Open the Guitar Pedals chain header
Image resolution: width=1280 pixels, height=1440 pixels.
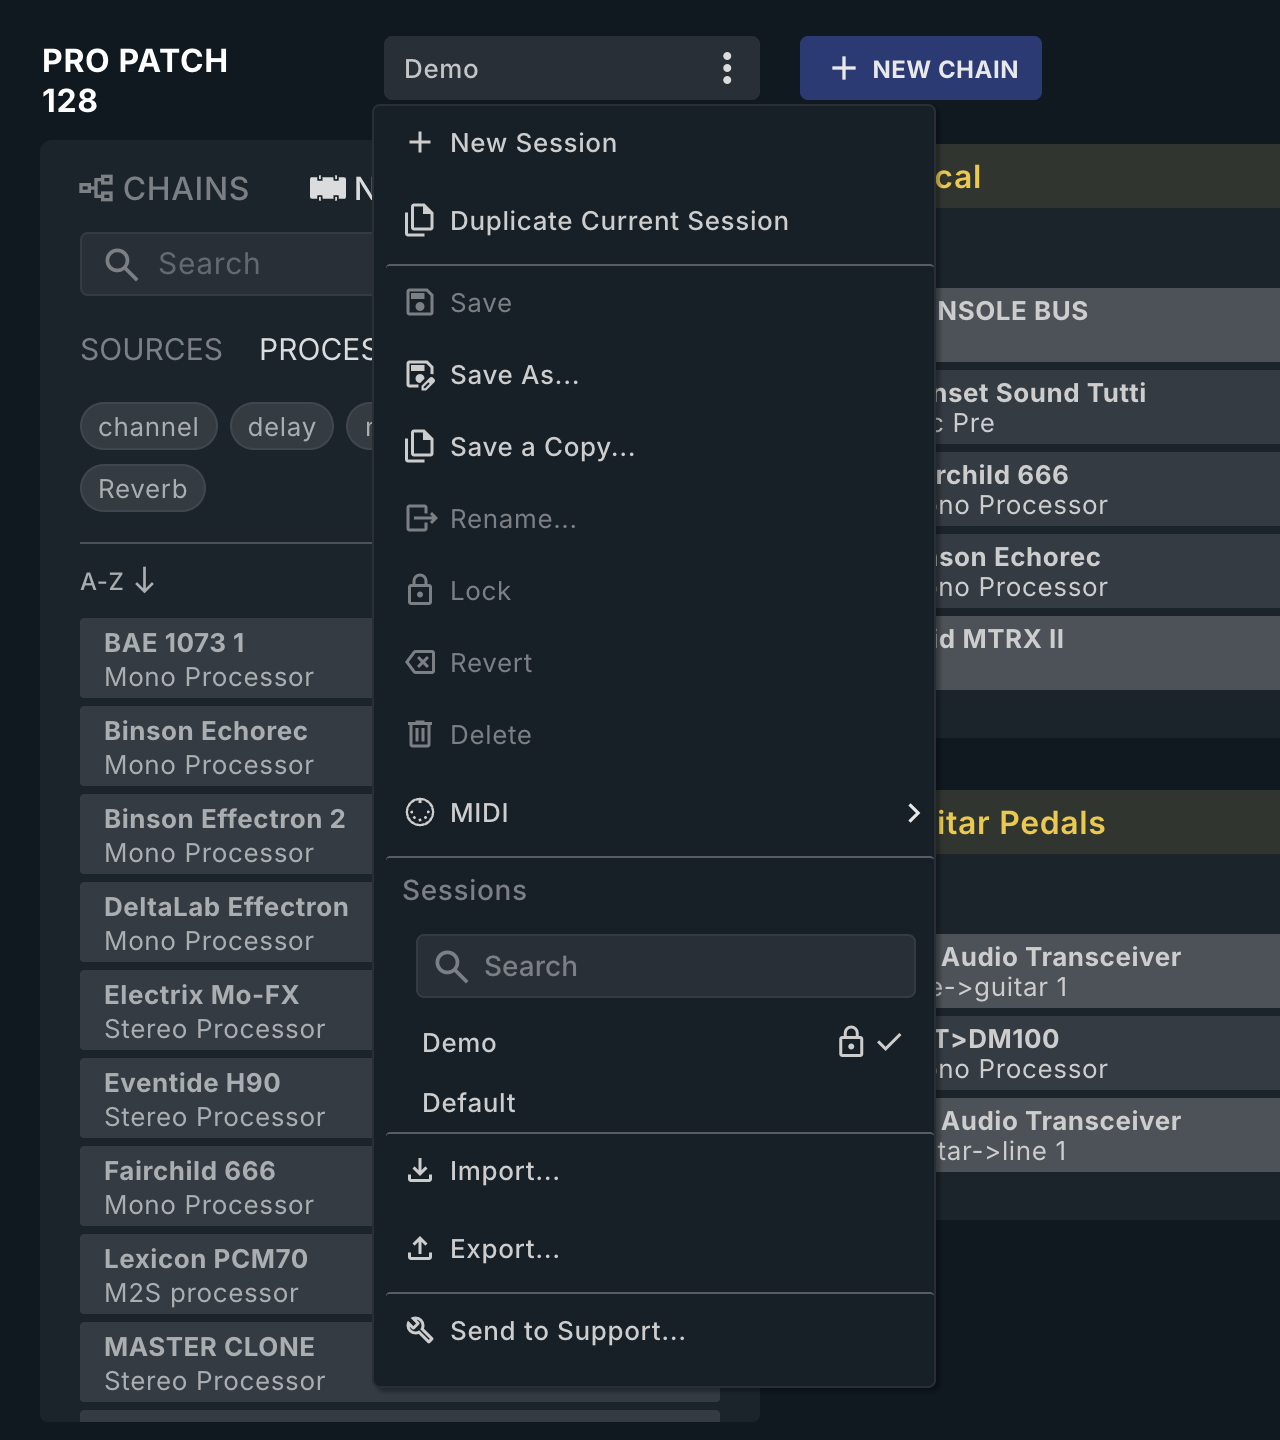tap(1108, 822)
